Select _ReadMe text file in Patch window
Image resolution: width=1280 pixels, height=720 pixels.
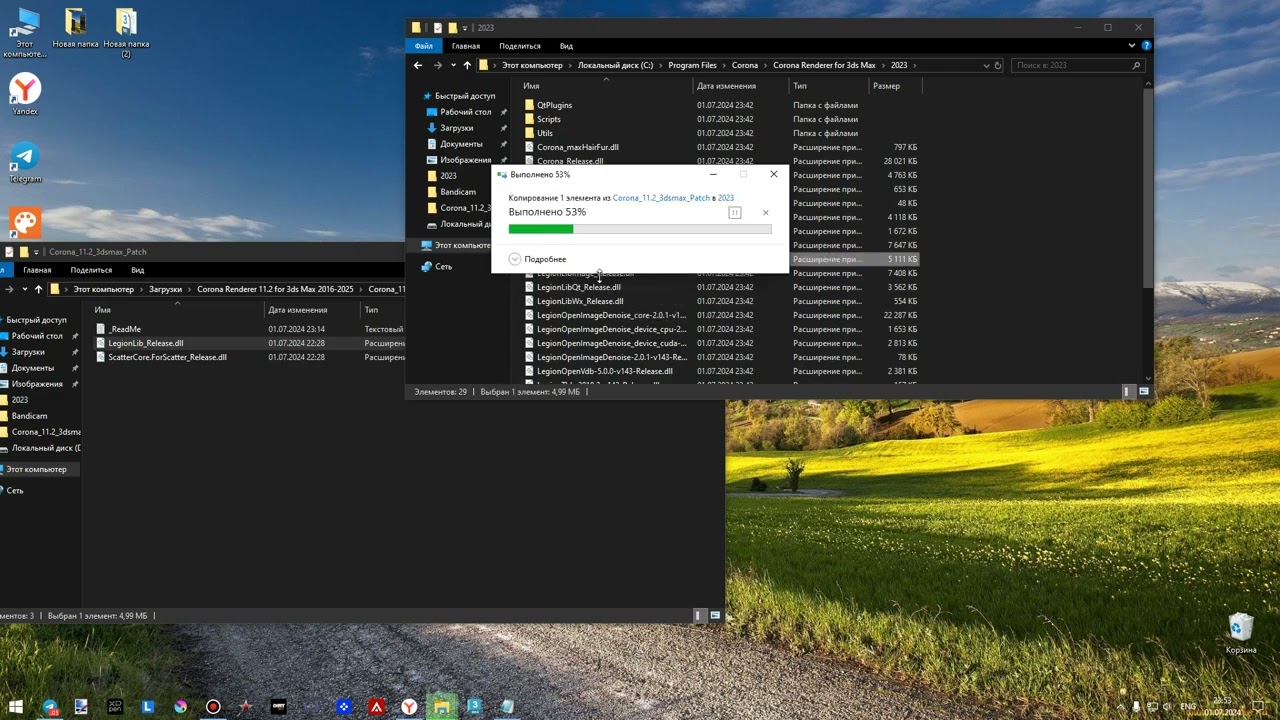(125, 329)
